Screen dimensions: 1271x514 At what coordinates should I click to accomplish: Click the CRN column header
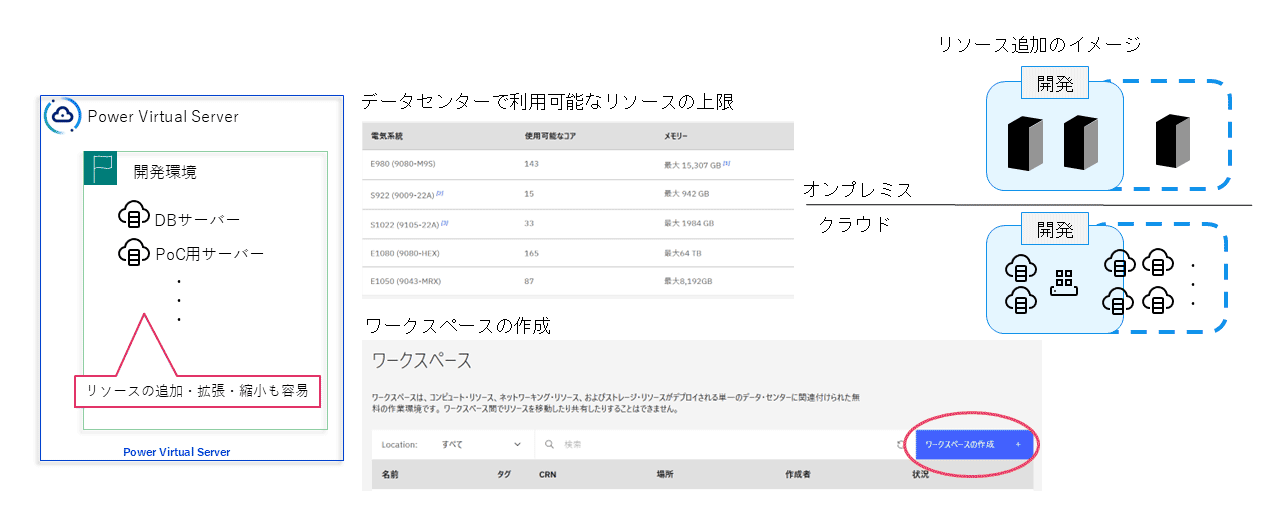(x=547, y=474)
